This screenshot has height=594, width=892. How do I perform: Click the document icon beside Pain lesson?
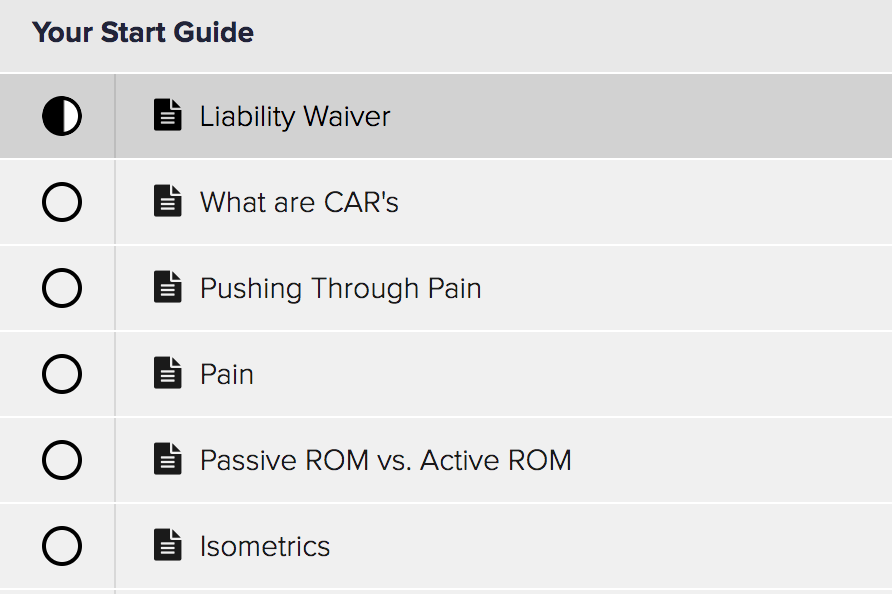click(x=168, y=373)
